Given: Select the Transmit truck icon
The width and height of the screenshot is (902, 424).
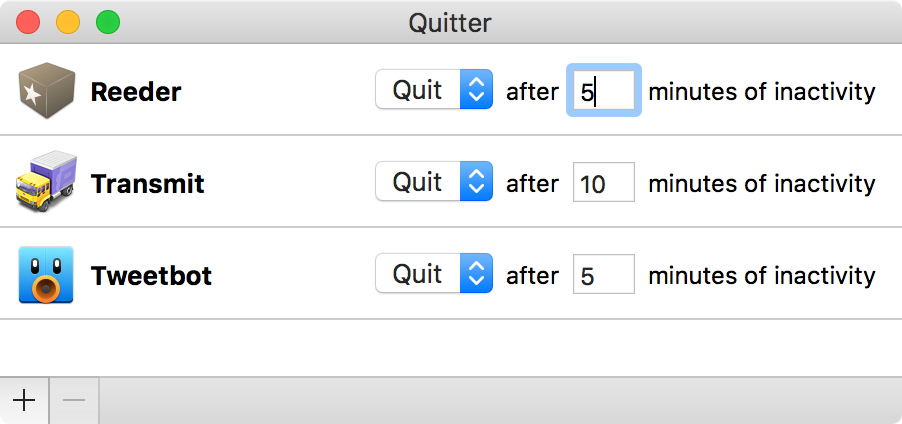Looking at the screenshot, I should pyautogui.click(x=46, y=182).
